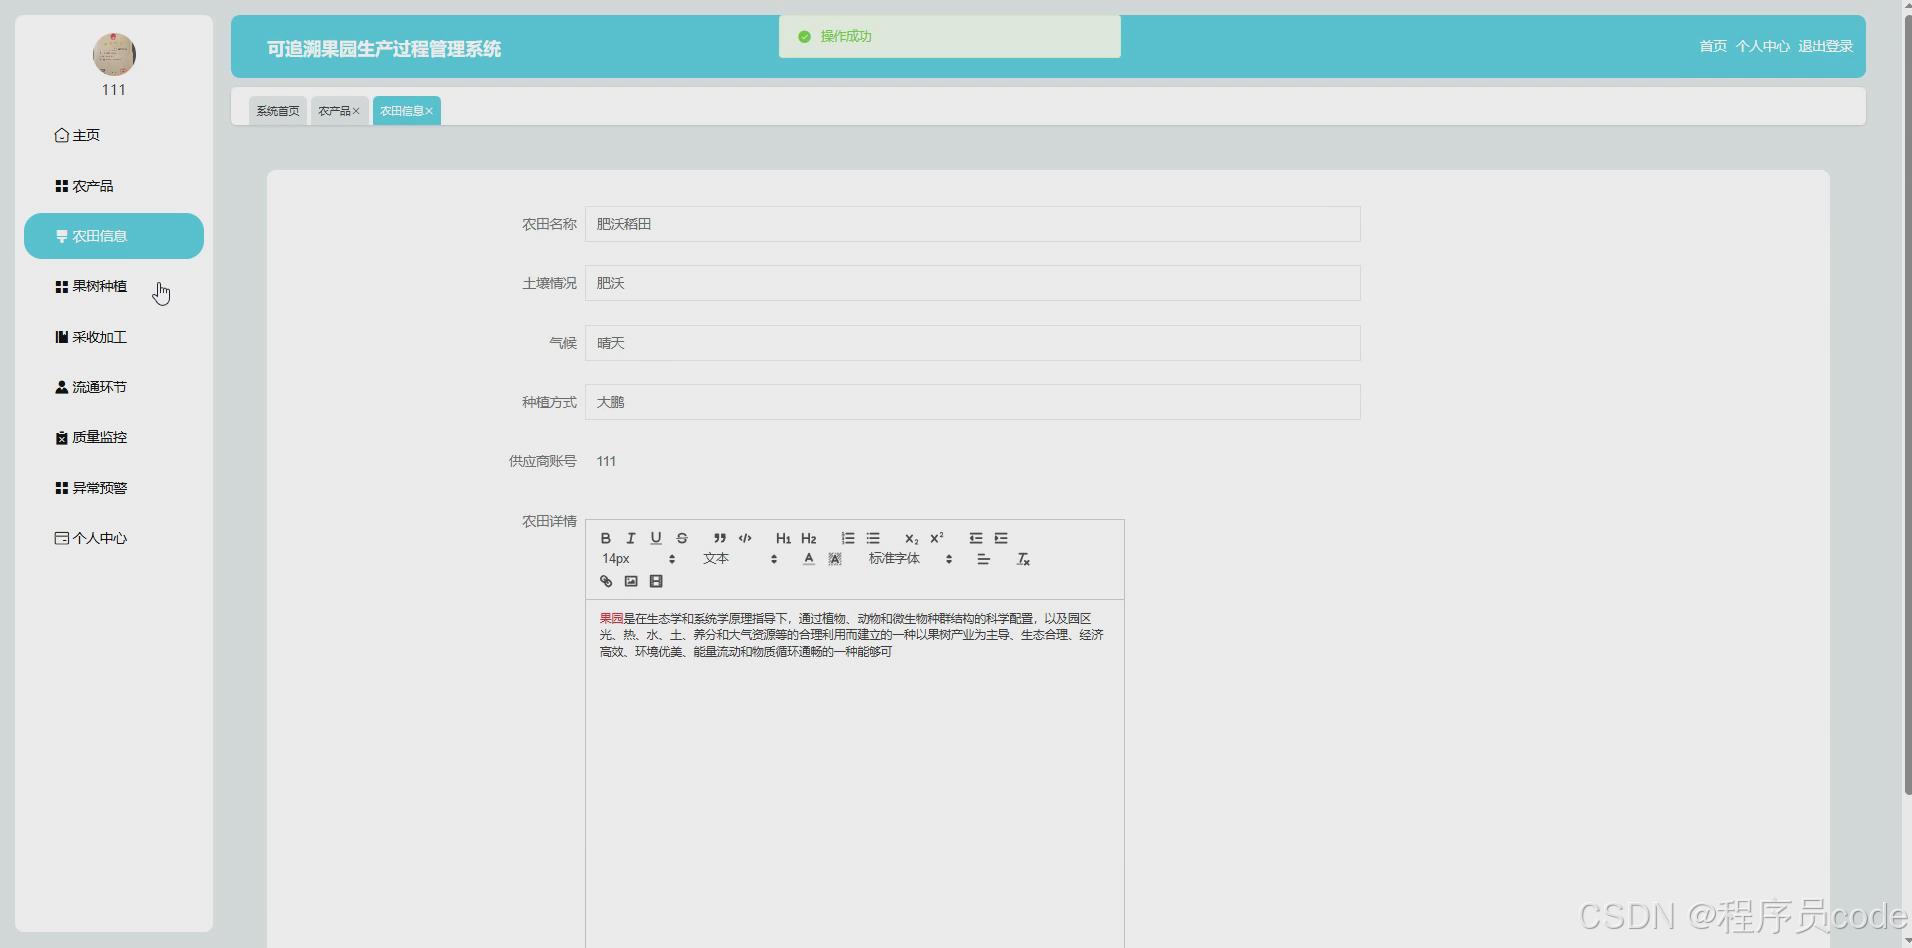This screenshot has height=948, width=1912.
Task: Click the 土壤情况 input field
Action: click(972, 283)
